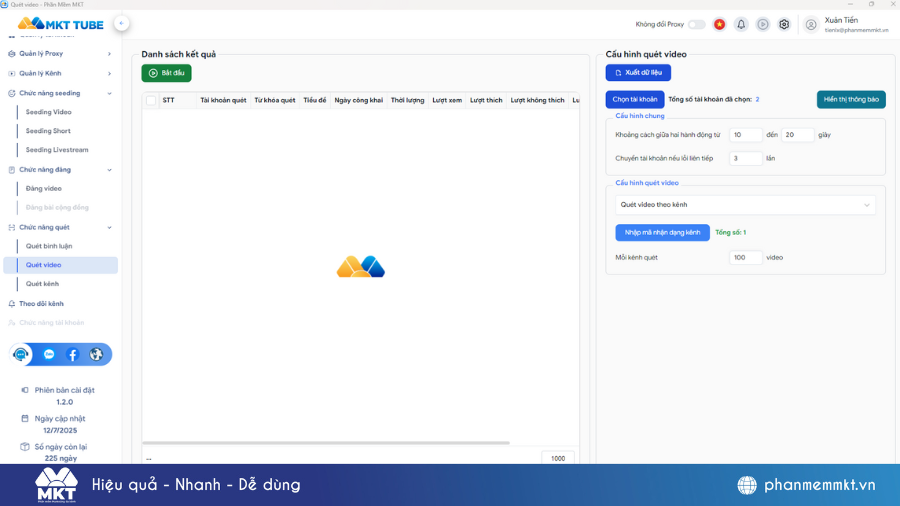This screenshot has height=506, width=900.
Task: Click the Xuất dữ liệu export button
Action: click(638, 73)
